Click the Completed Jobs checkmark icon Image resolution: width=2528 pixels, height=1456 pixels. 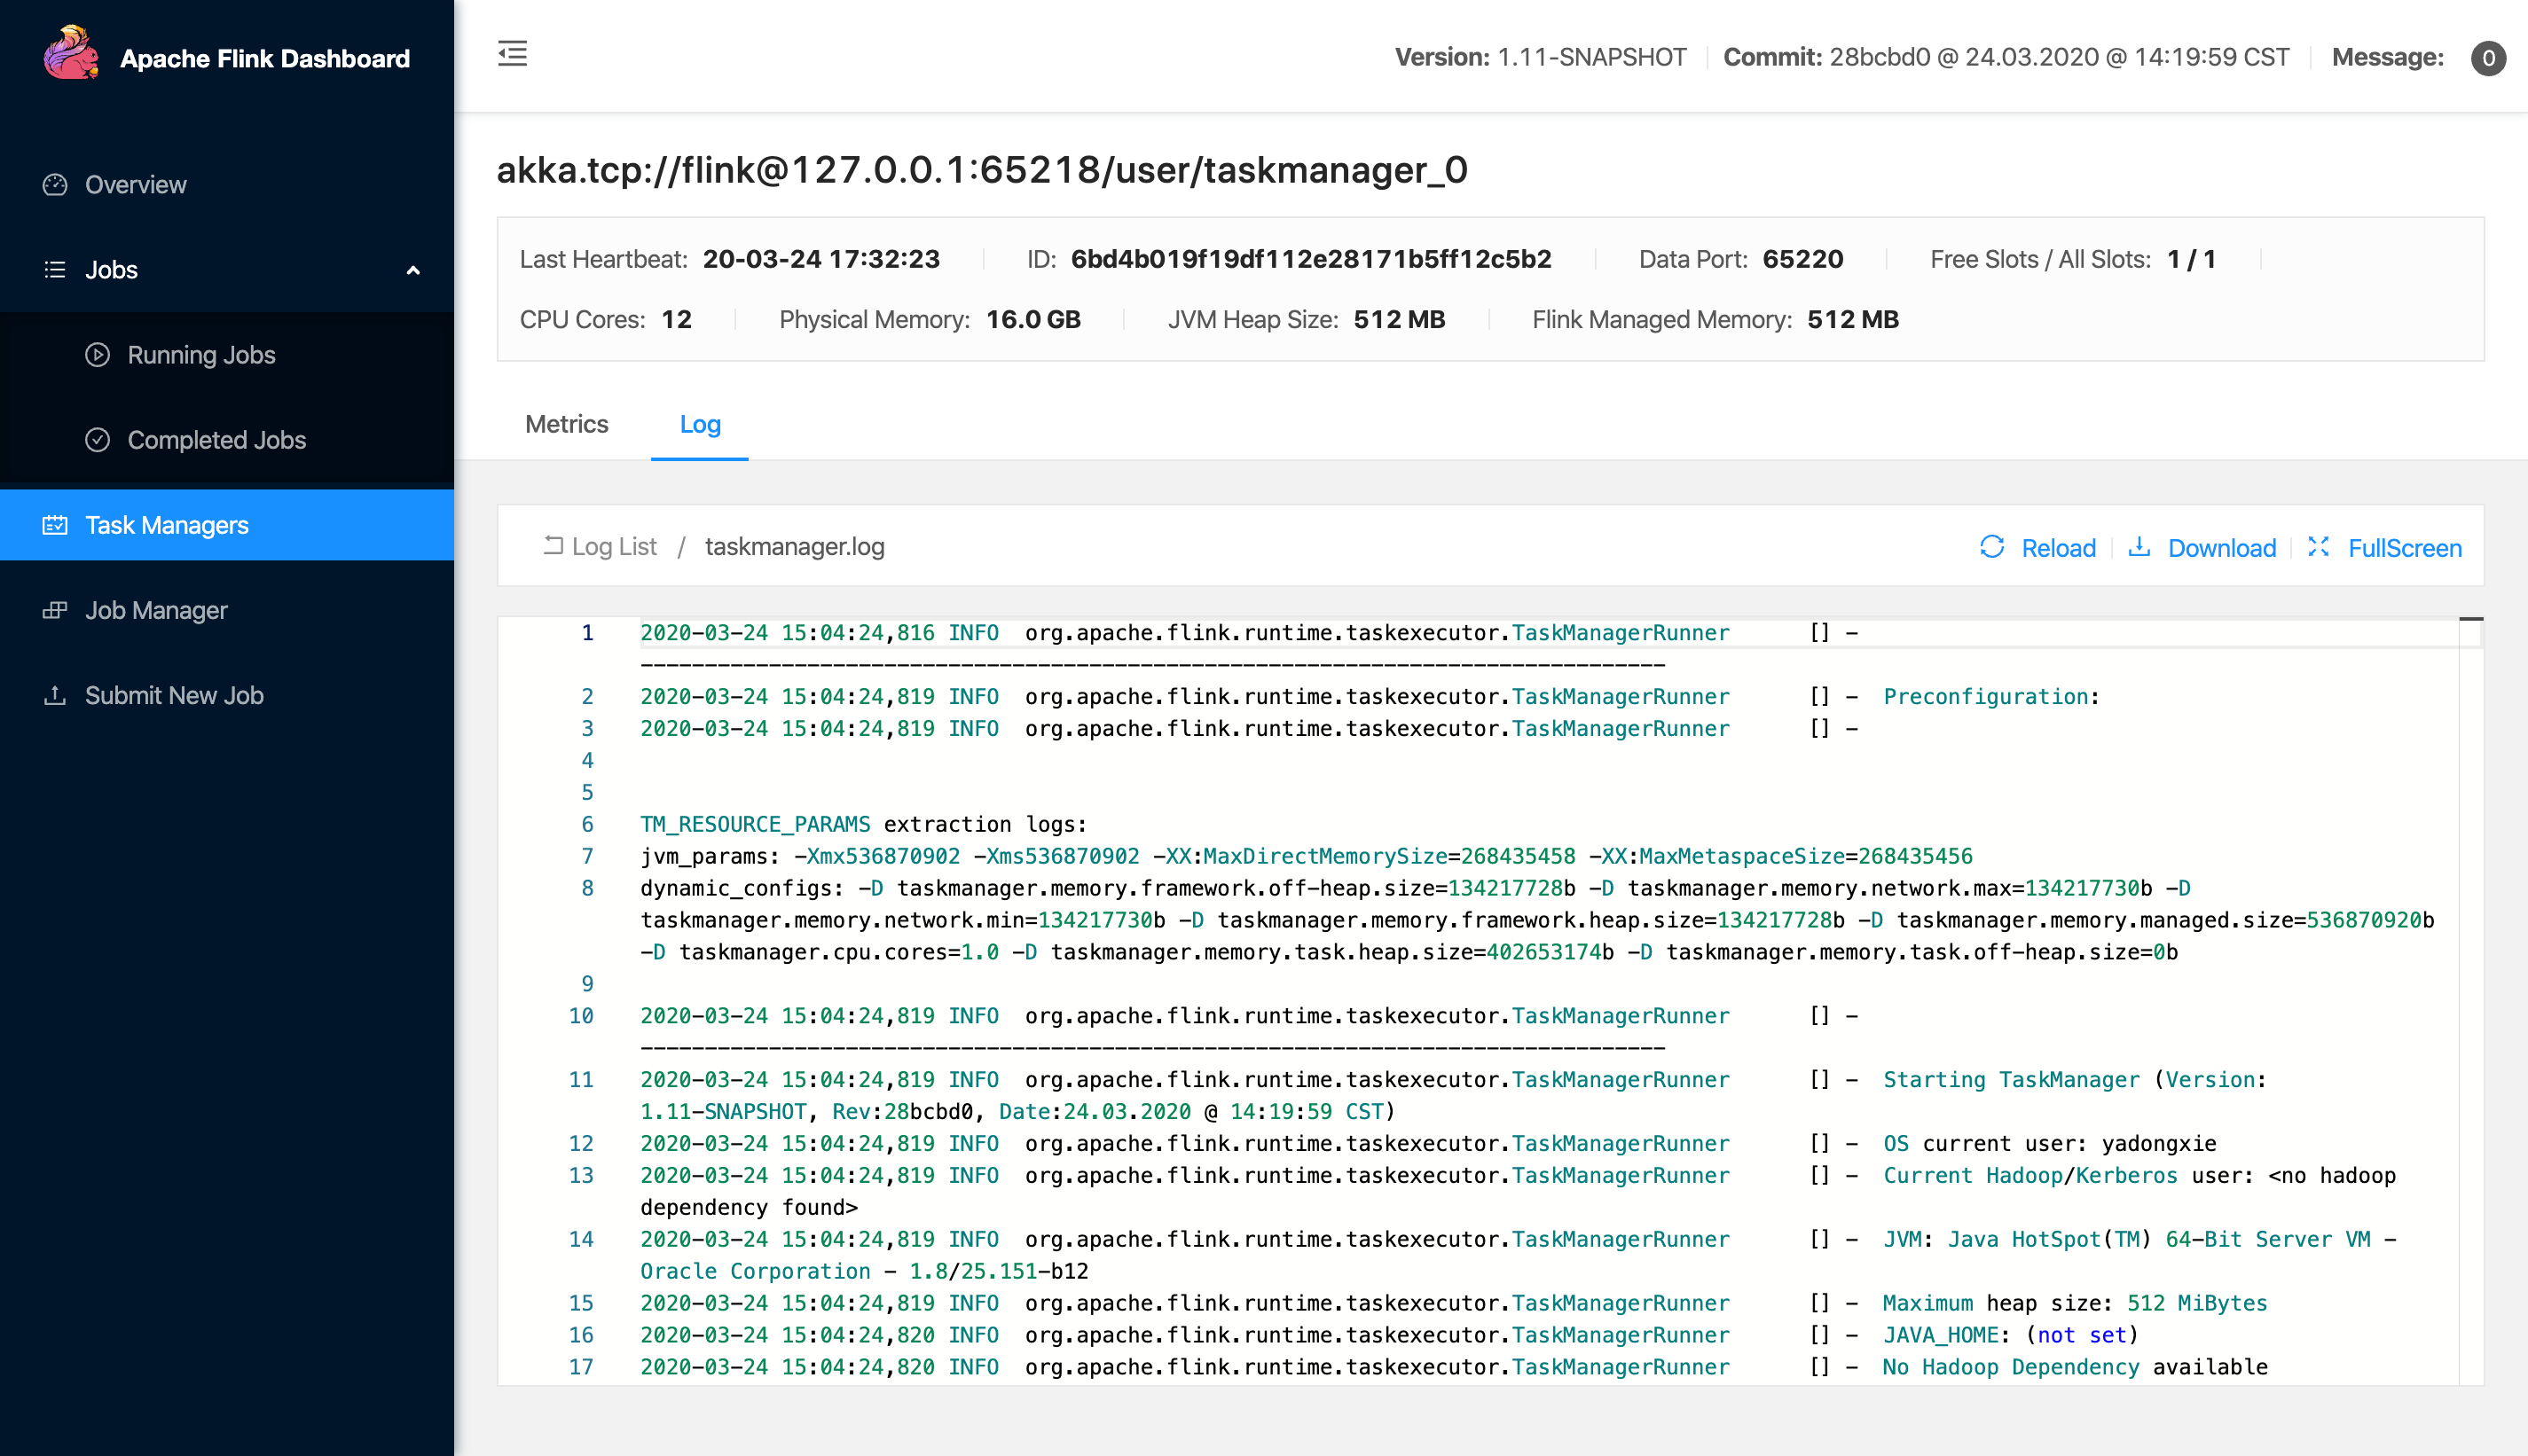(97, 440)
